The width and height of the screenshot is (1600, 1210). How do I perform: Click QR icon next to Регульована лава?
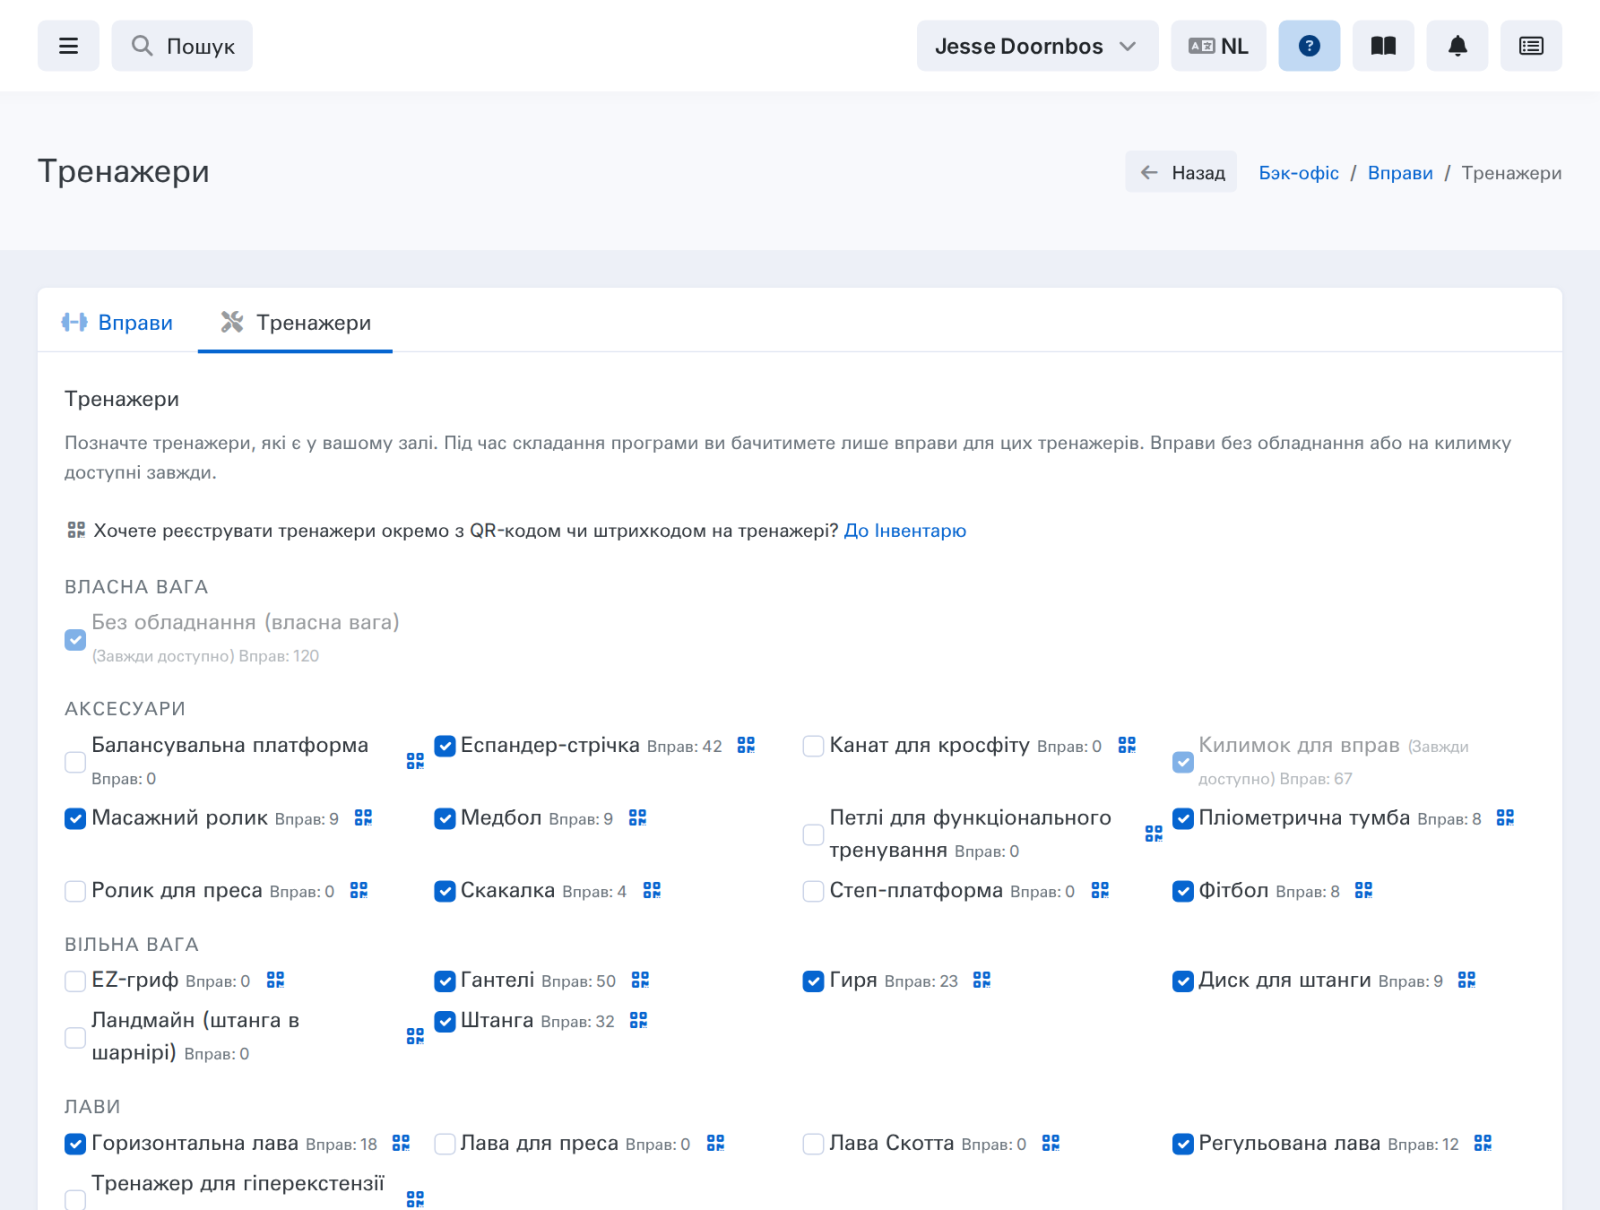pos(1483,1143)
